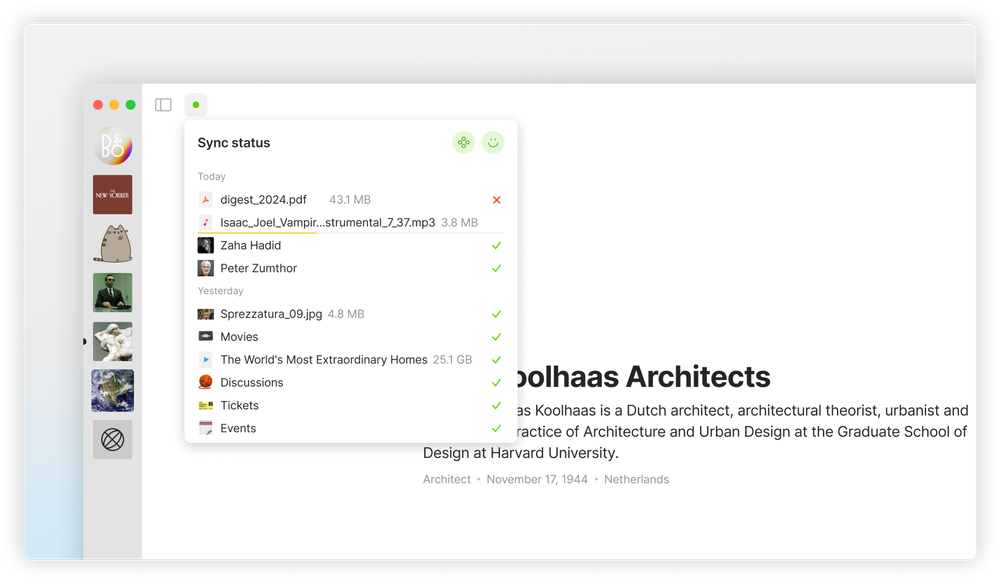Toggle the sidebar panel icon
The height and width of the screenshot is (583, 1000).
(x=163, y=105)
